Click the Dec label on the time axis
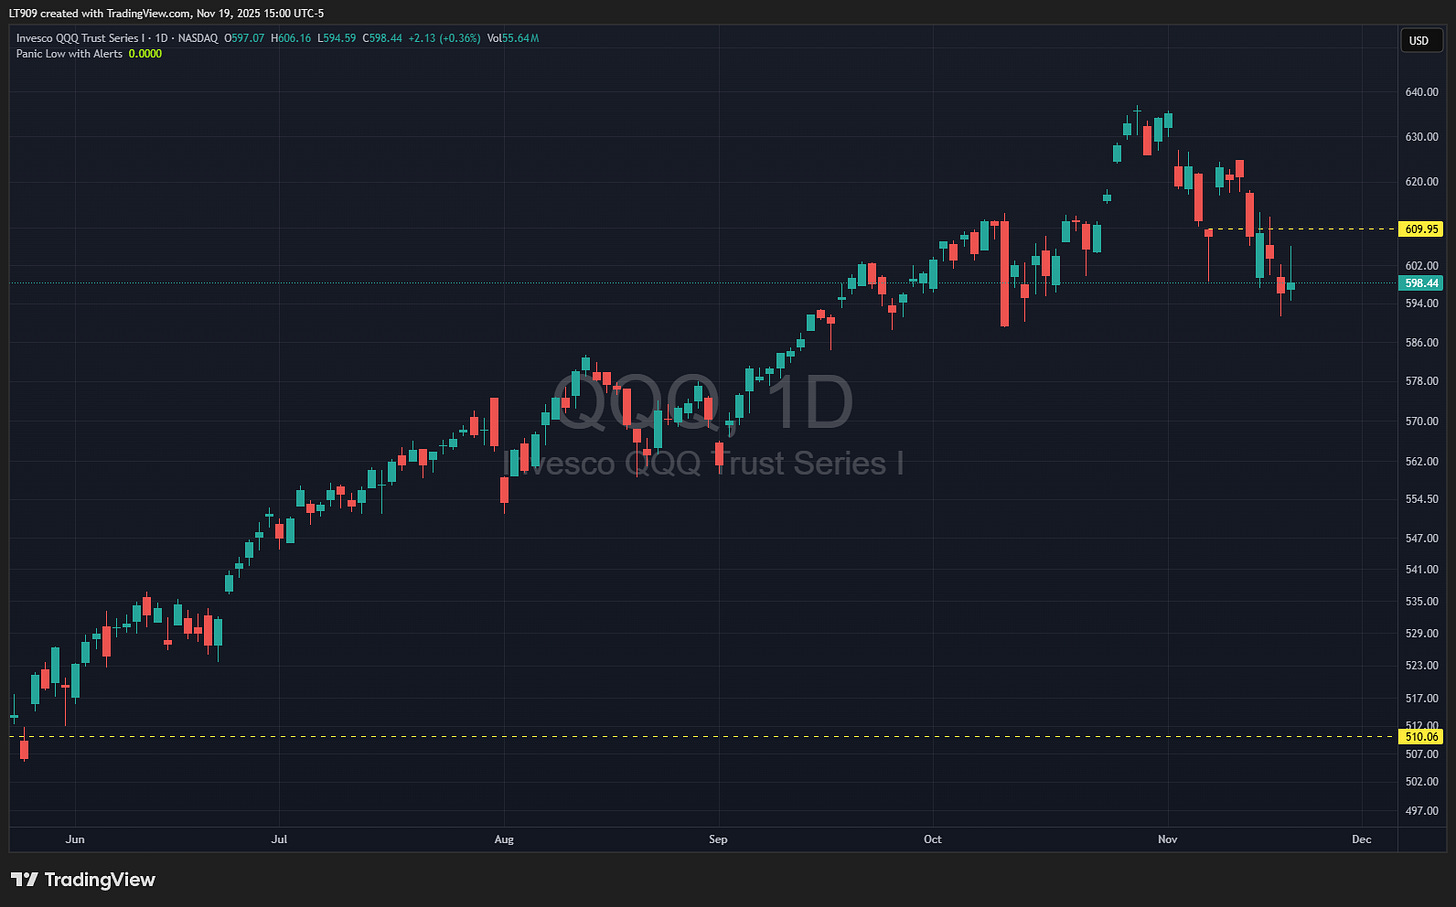Image resolution: width=1456 pixels, height=907 pixels. coord(1362,839)
